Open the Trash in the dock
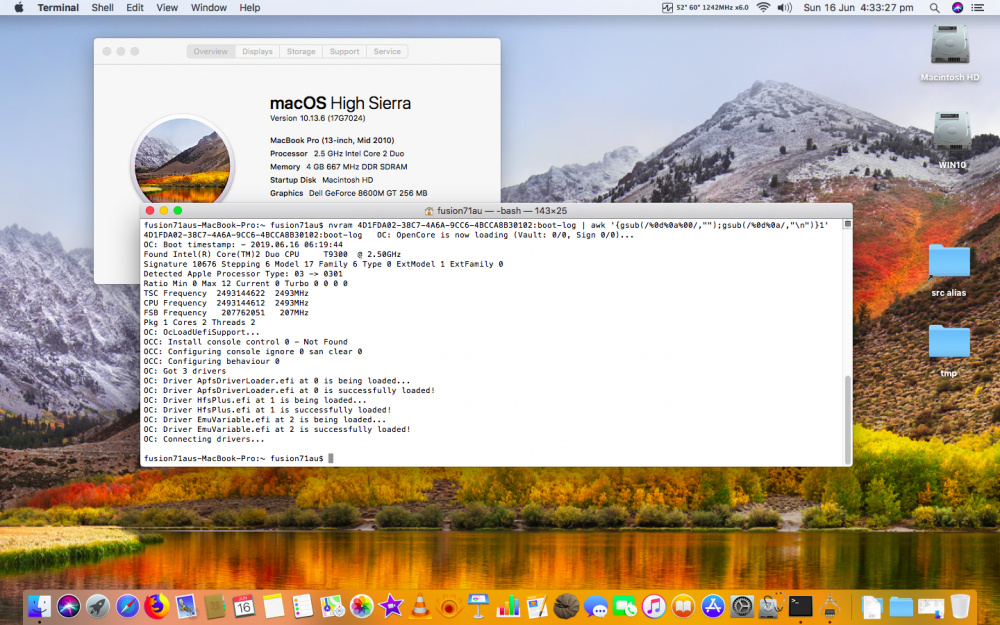Viewport: 1000px width, 625px height. [959, 606]
